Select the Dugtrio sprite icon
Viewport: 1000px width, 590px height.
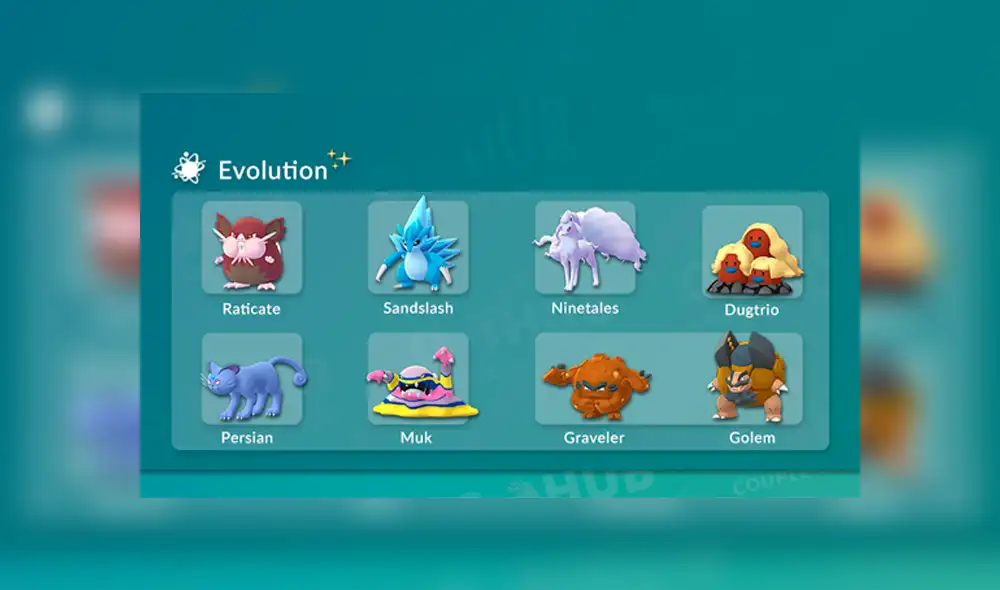[752, 250]
